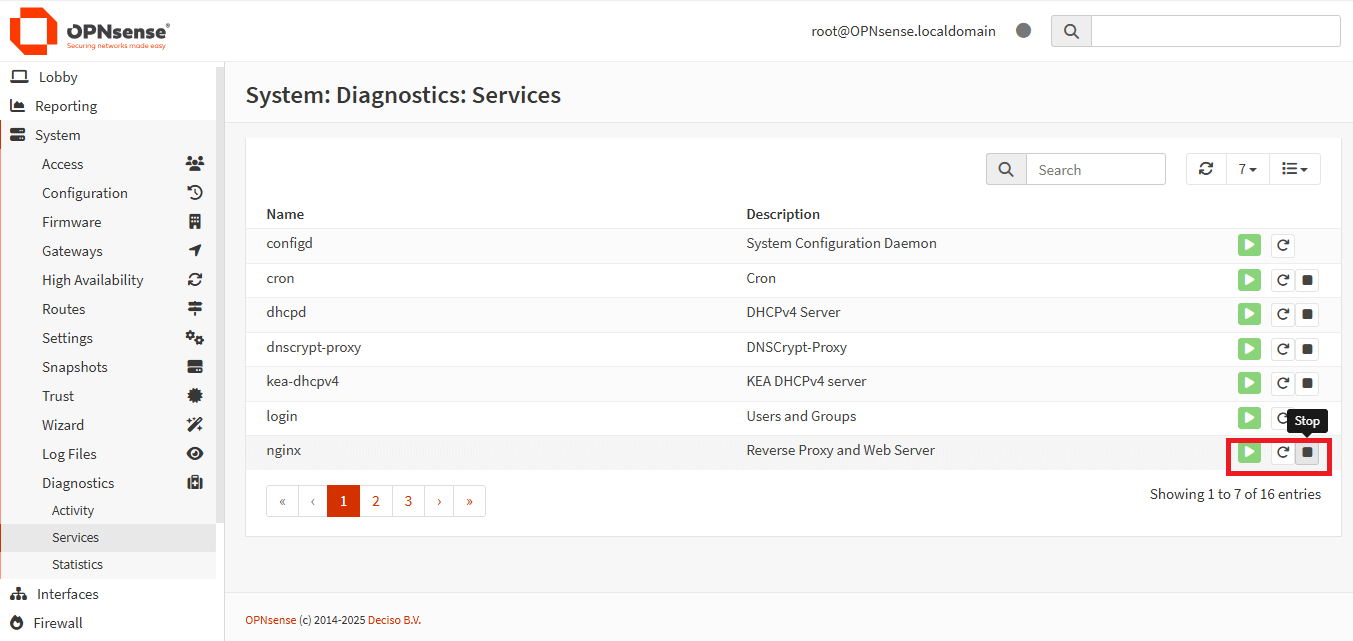
Task: Navigate to last page using double-arrow button
Action: point(469,500)
